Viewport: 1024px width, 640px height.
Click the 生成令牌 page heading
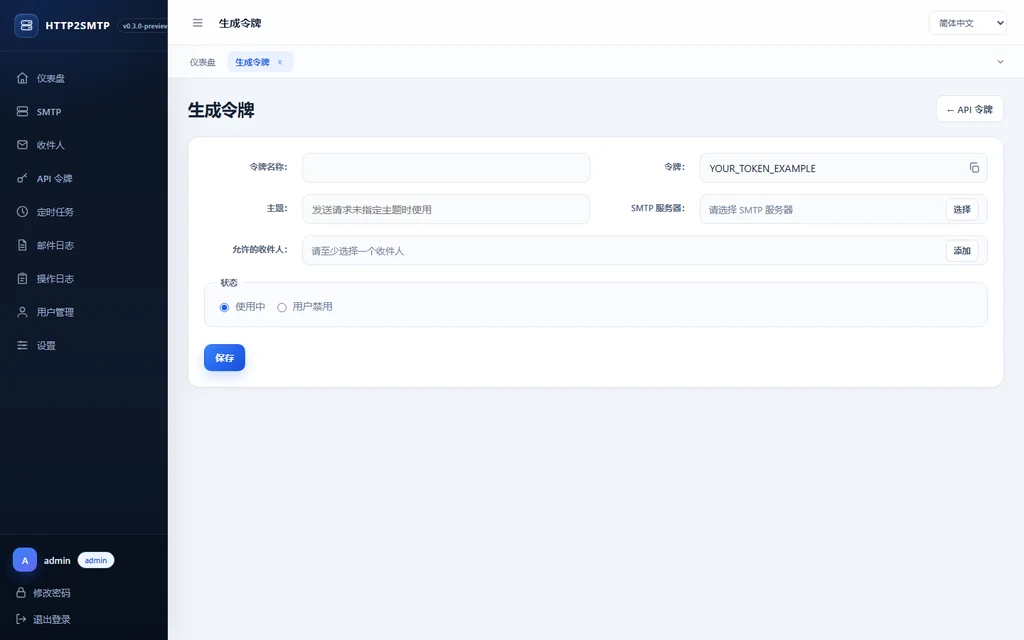[x=221, y=110]
